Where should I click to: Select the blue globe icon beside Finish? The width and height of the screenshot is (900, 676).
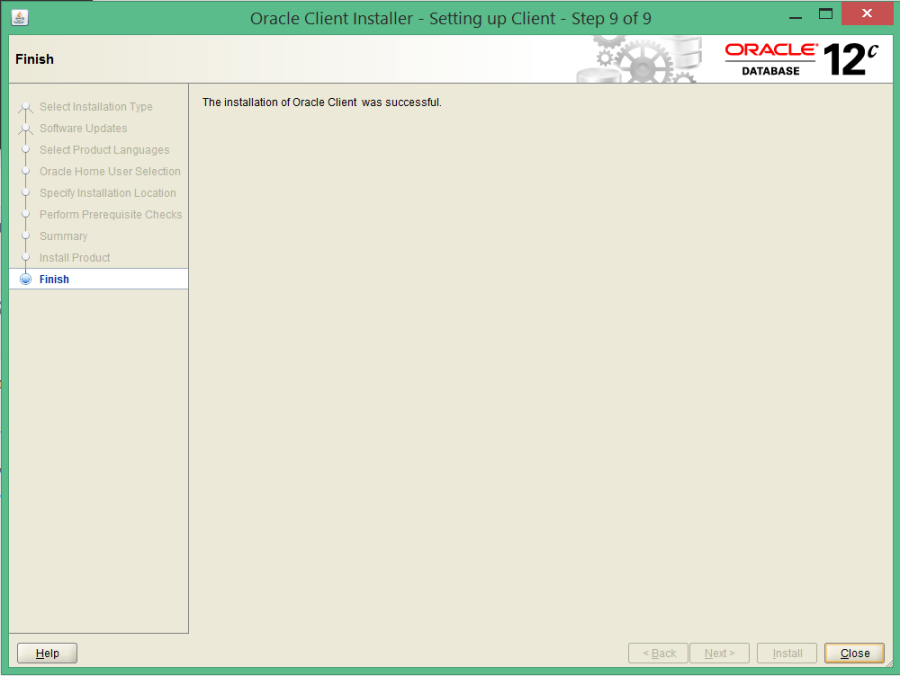[25, 278]
